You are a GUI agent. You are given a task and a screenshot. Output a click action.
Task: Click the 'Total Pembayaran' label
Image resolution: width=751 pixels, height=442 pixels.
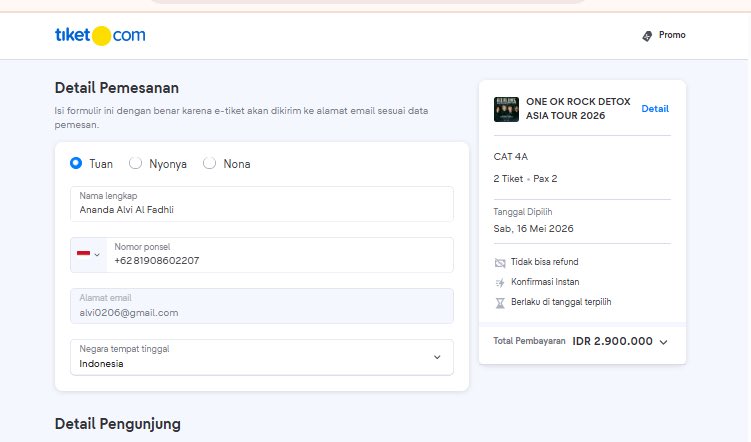coord(529,341)
